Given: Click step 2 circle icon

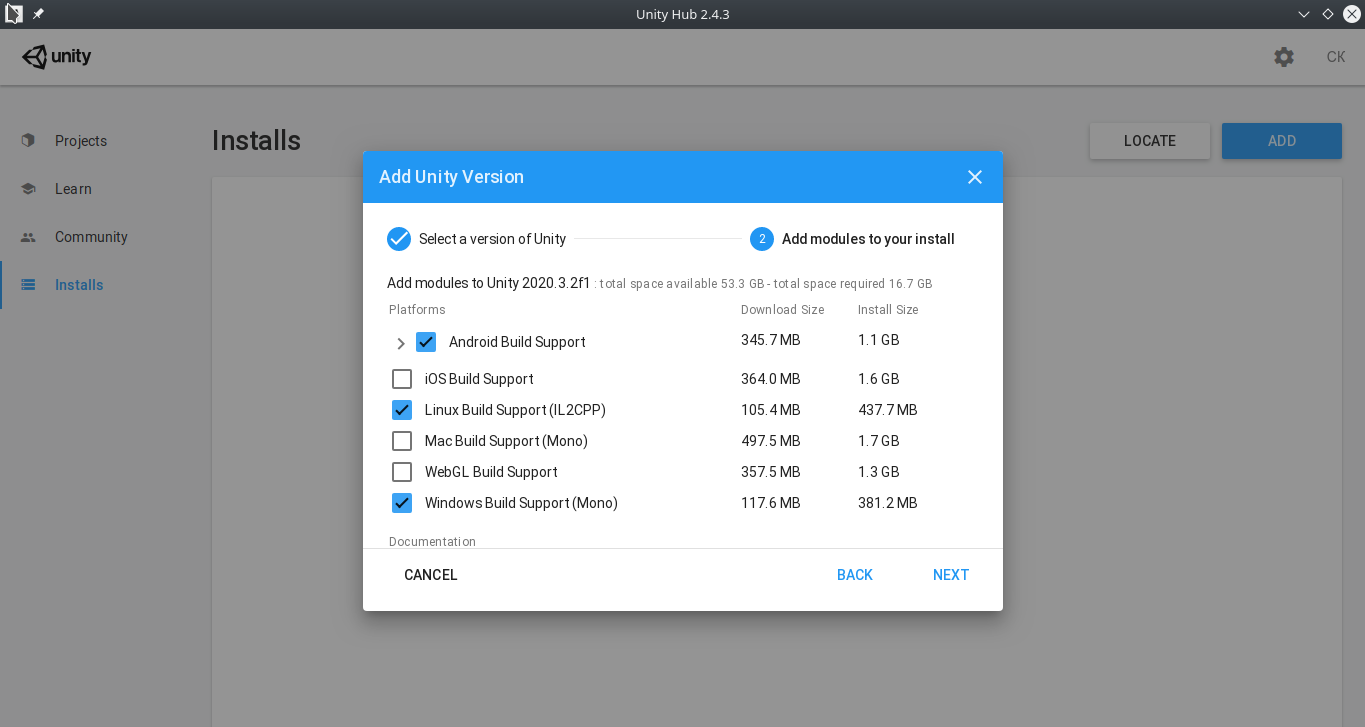Looking at the screenshot, I should point(762,239).
